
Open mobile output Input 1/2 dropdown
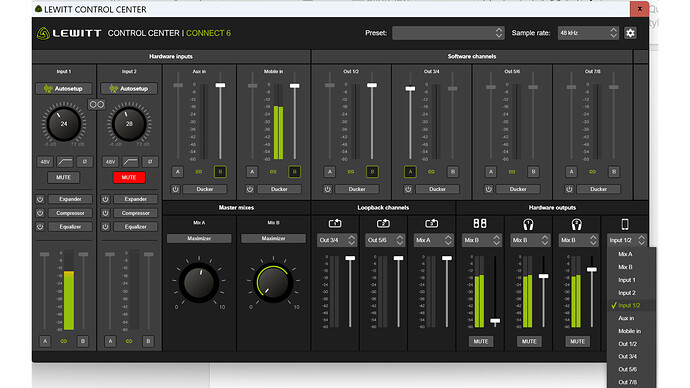[x=627, y=240]
